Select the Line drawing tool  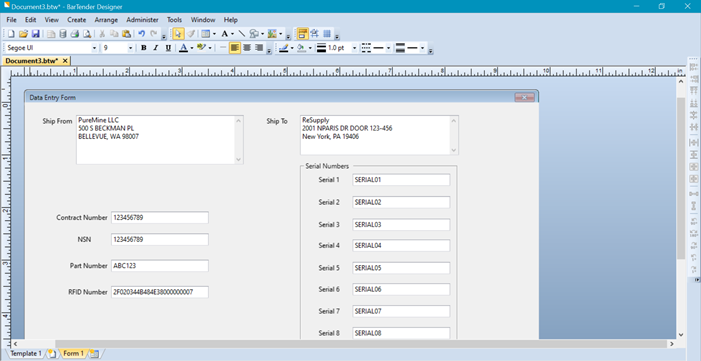click(x=241, y=34)
